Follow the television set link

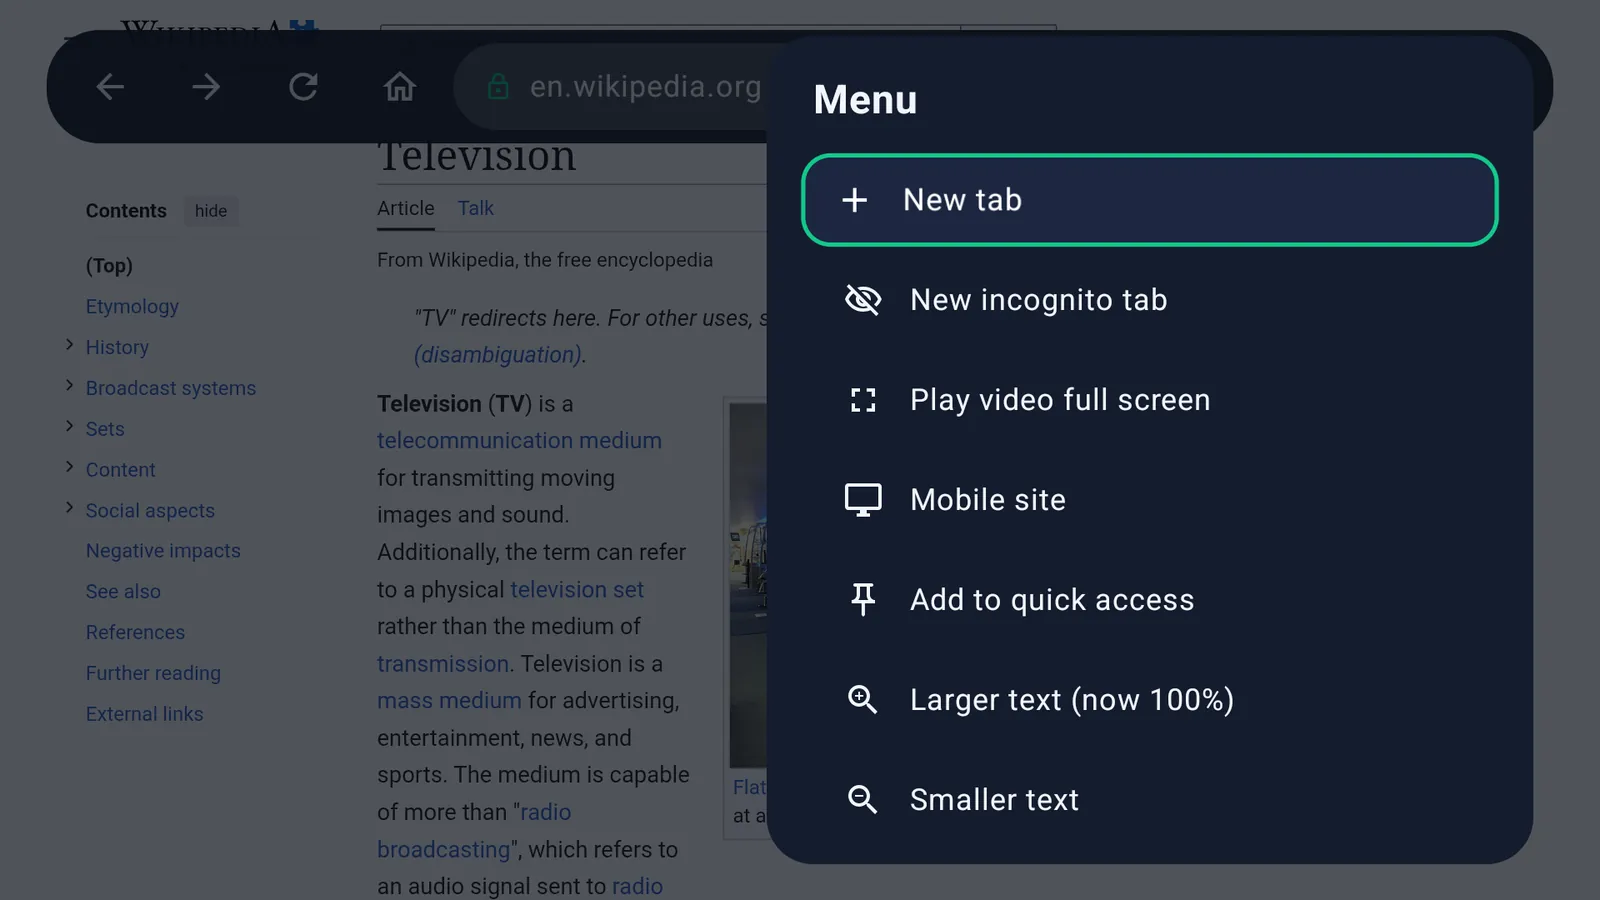coord(577,590)
